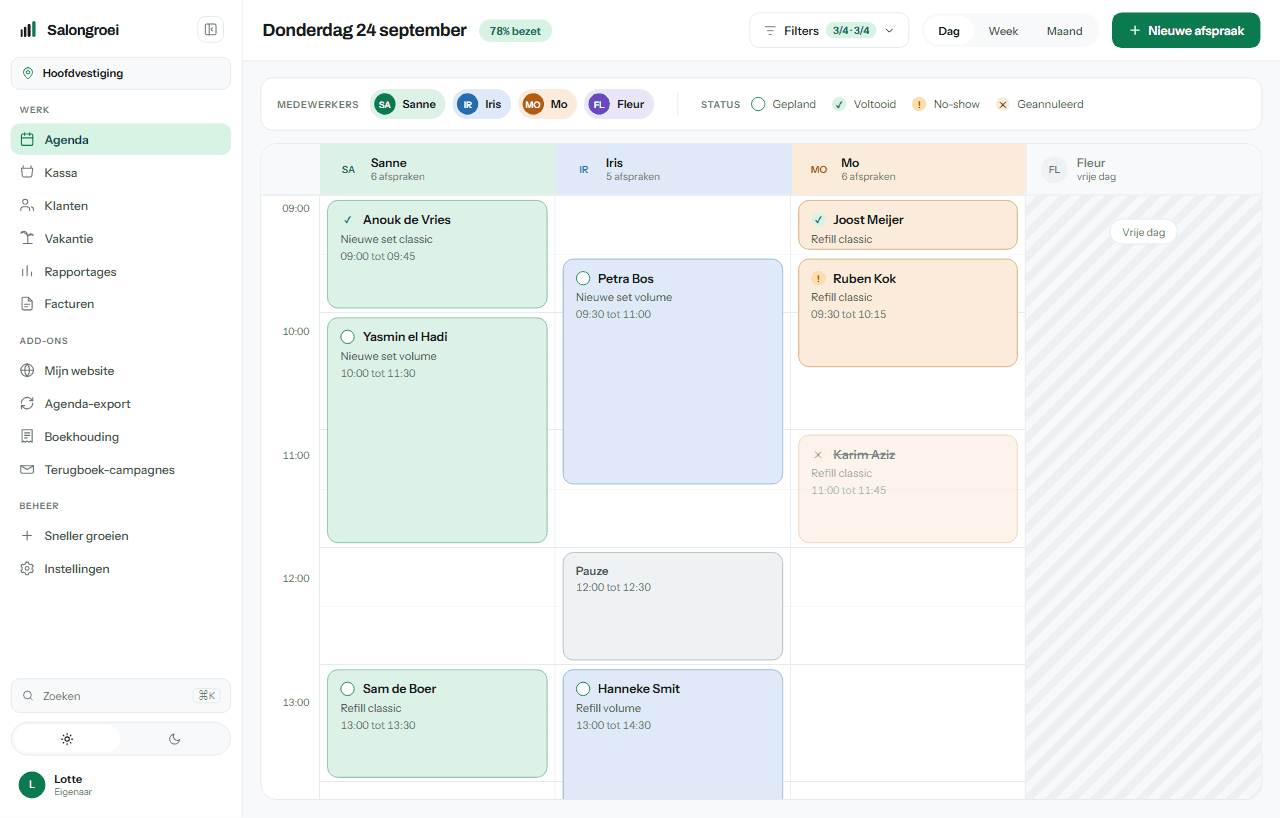Toggle Gepland status circle on Petra Bos
This screenshot has height=818, width=1280.
pos(583,278)
